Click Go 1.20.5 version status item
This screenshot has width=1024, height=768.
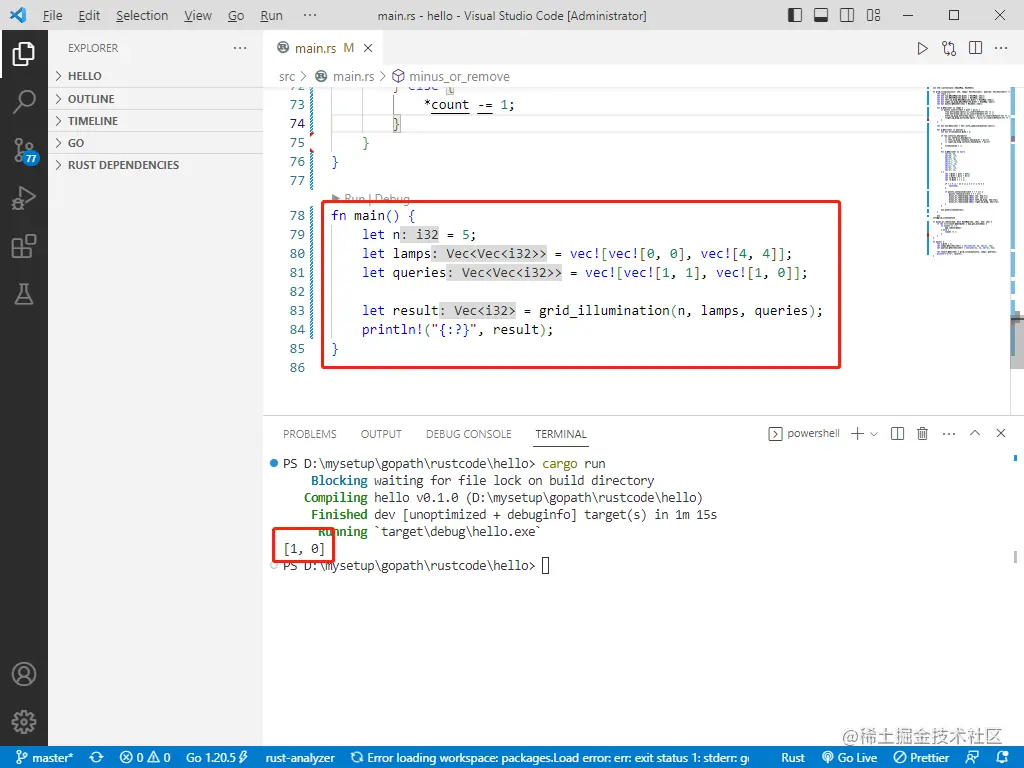pos(217,758)
